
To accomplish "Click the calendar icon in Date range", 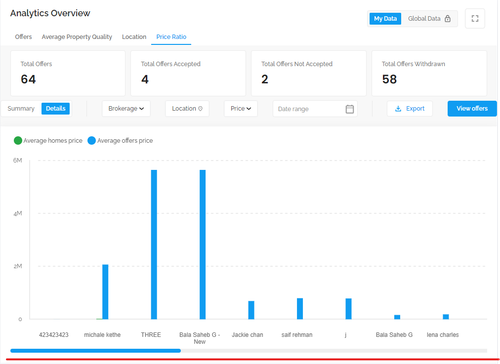I will pyautogui.click(x=350, y=109).
